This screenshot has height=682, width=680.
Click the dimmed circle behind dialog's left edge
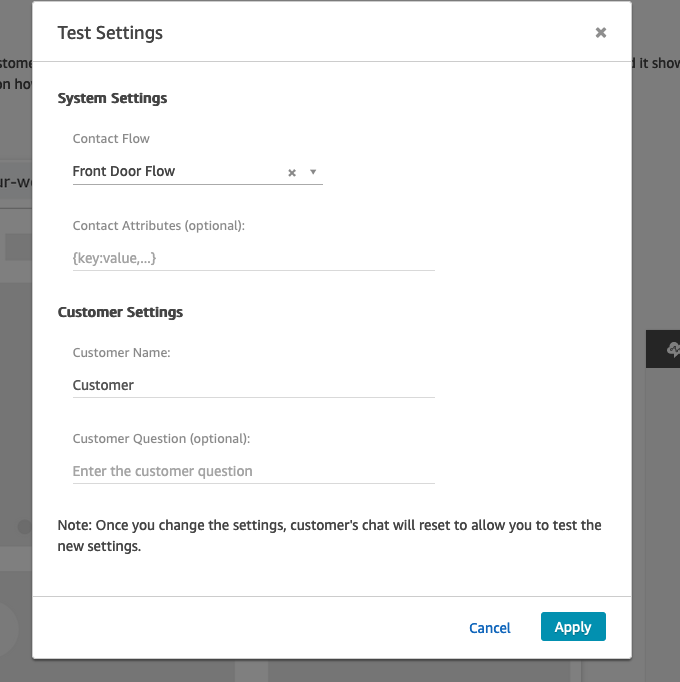25,526
